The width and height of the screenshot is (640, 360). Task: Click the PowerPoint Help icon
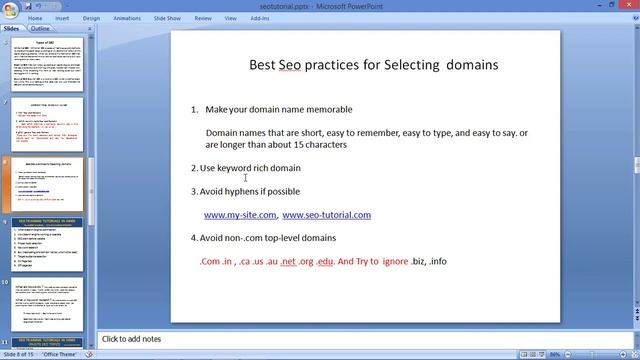coord(635,18)
